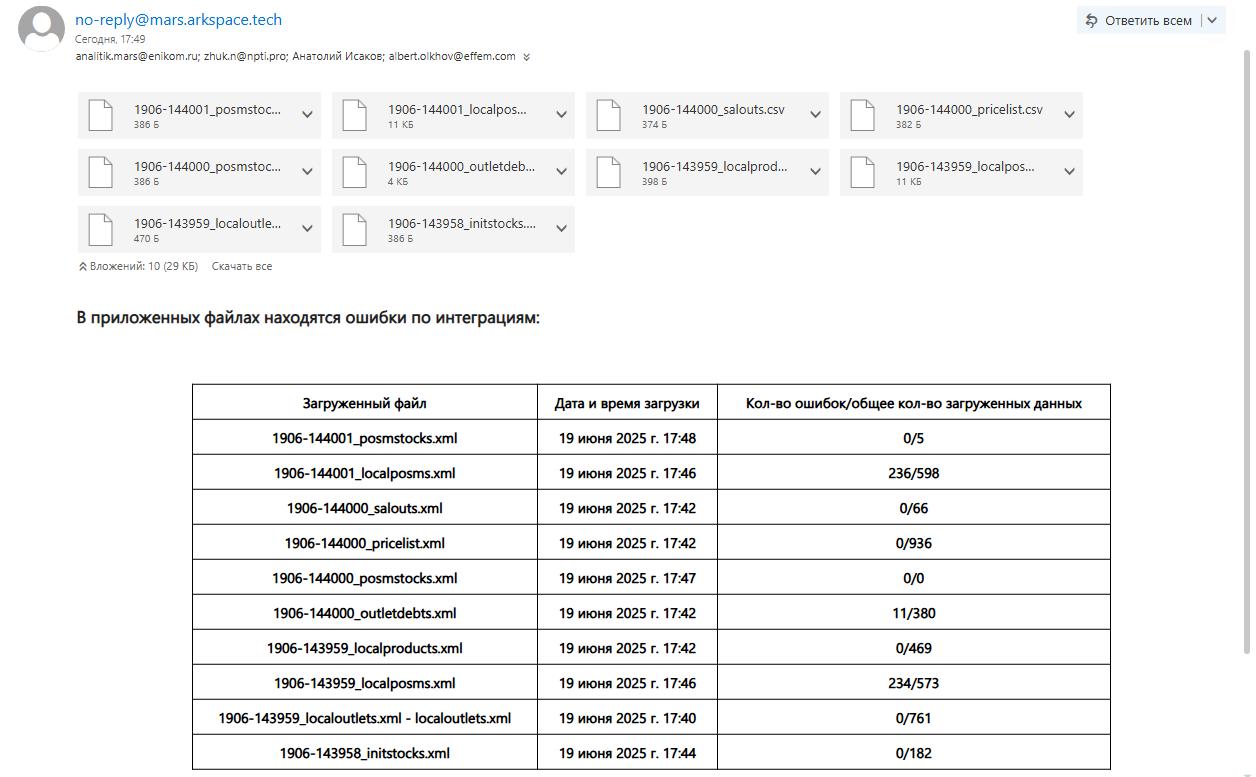Click header Кол-во ошибок/общее кол-во загруженных данных
The width and height of the screenshot is (1256, 777).
914,403
